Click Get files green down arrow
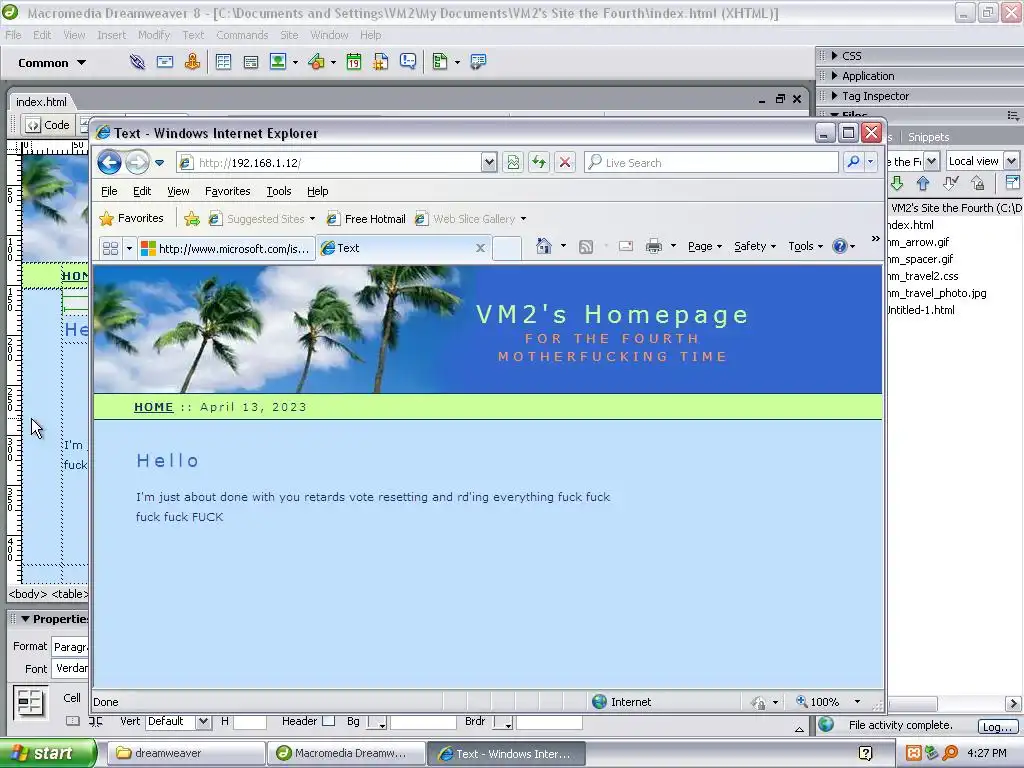The height and width of the screenshot is (768, 1024). [x=897, y=184]
